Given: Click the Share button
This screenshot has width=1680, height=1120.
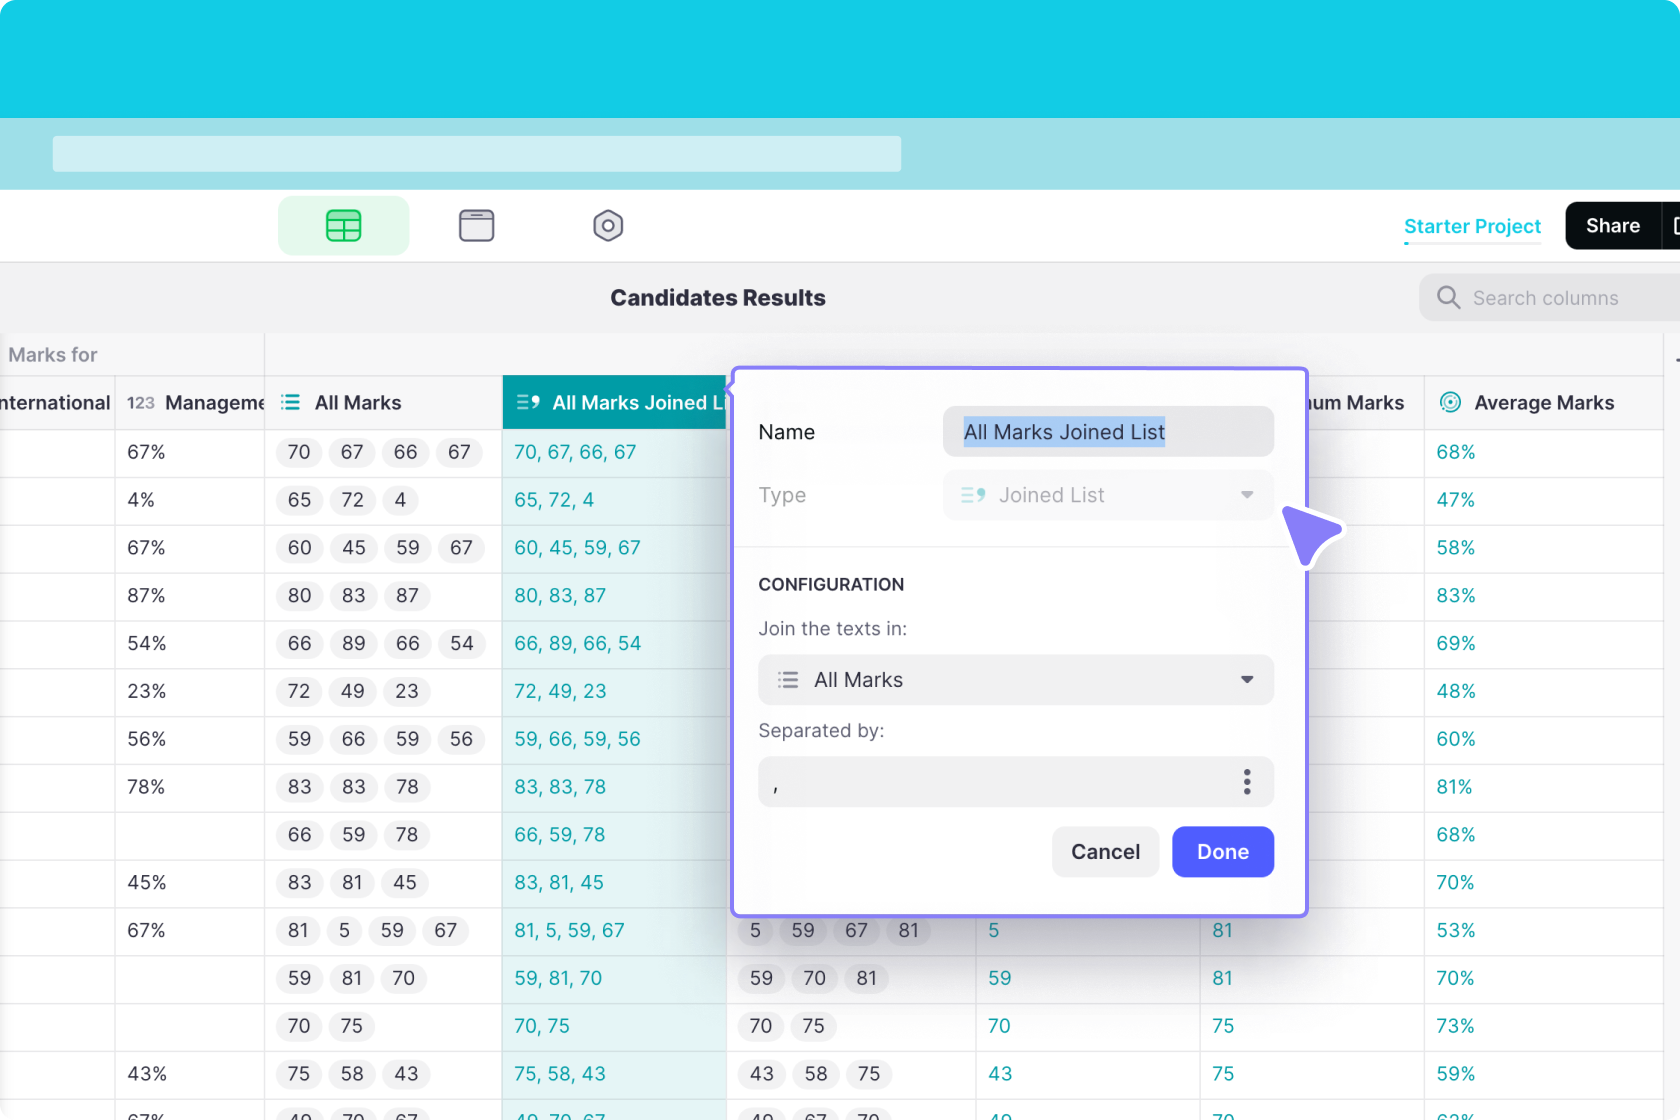Looking at the screenshot, I should pyautogui.click(x=1612, y=226).
